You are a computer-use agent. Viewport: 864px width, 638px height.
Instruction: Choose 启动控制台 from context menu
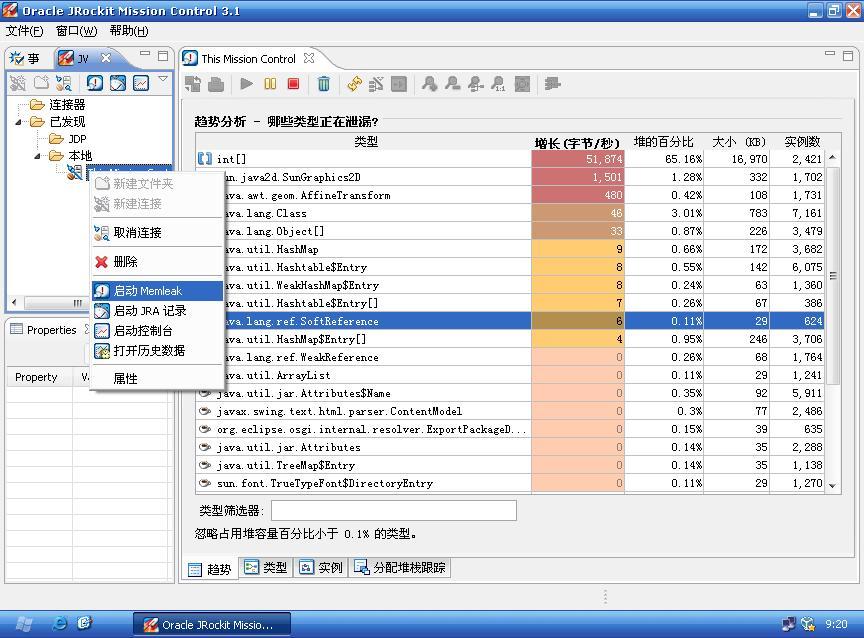click(157, 331)
